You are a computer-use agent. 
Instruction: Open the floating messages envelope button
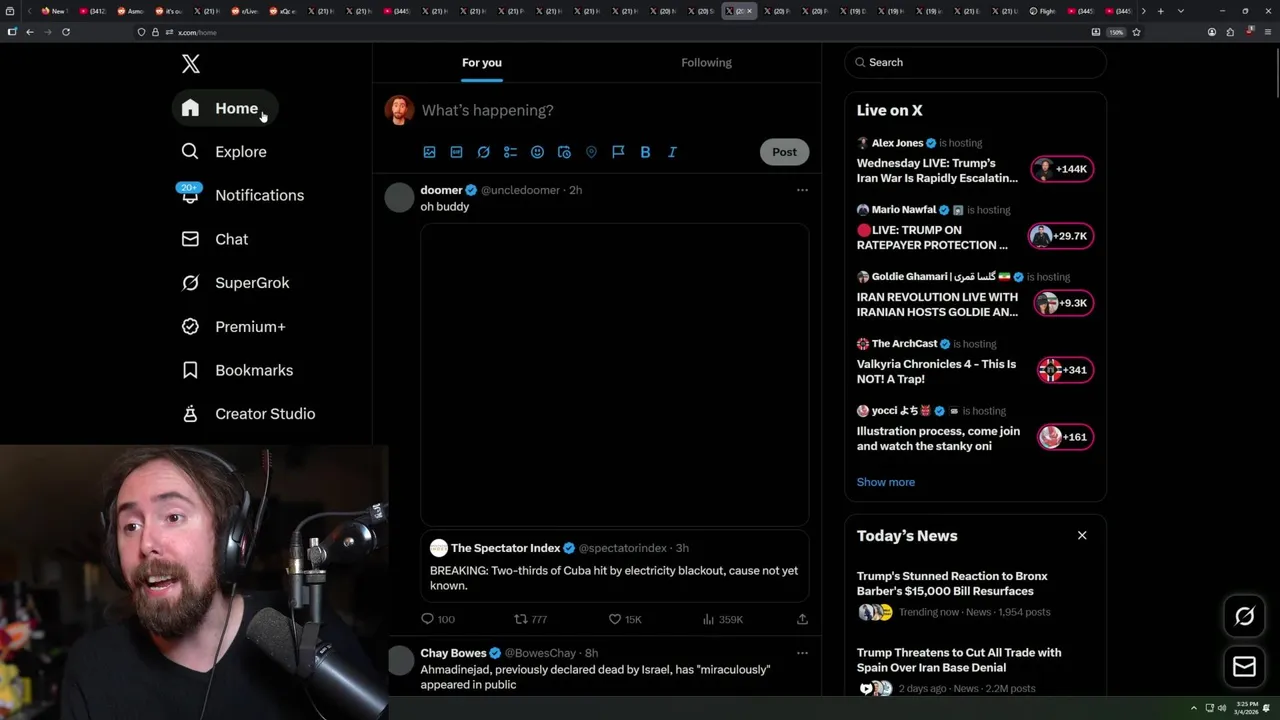point(1245,667)
